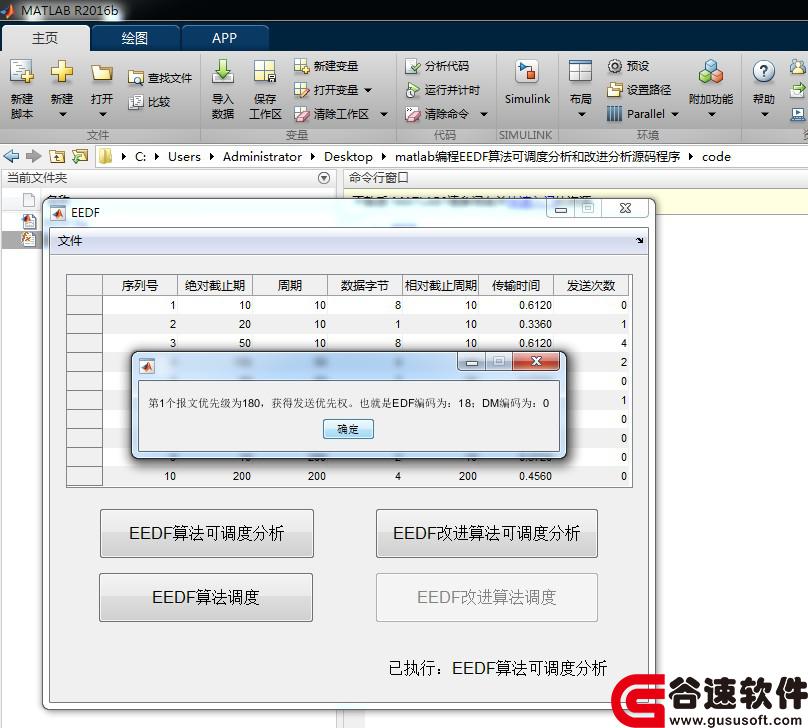Click the 确定 button in the dialog
Viewport: 808px width, 728px height.
coord(348,429)
